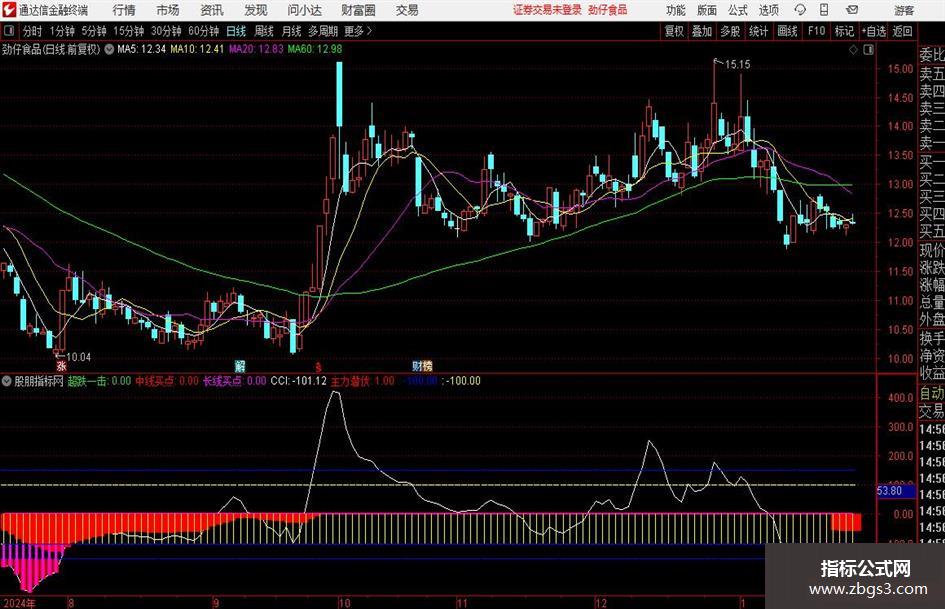Click the Tongdaxin red logo icon
Screen dimensions: 945x609
(x=8, y=10)
